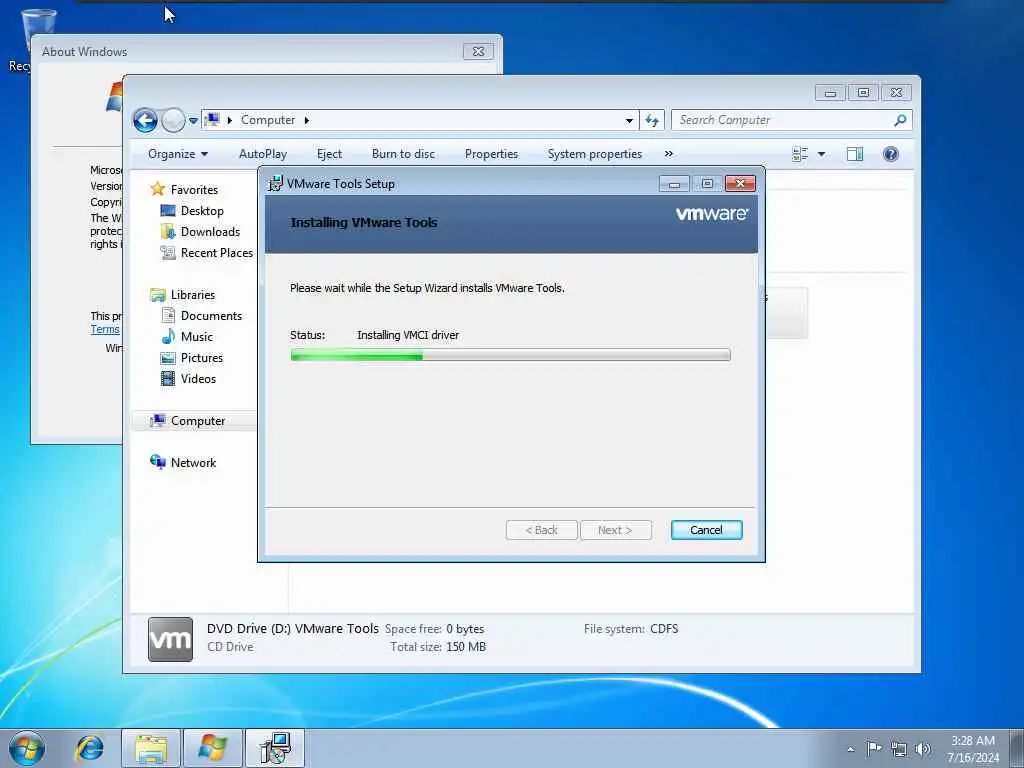Open the Documents library
1024x768 pixels.
(x=211, y=315)
